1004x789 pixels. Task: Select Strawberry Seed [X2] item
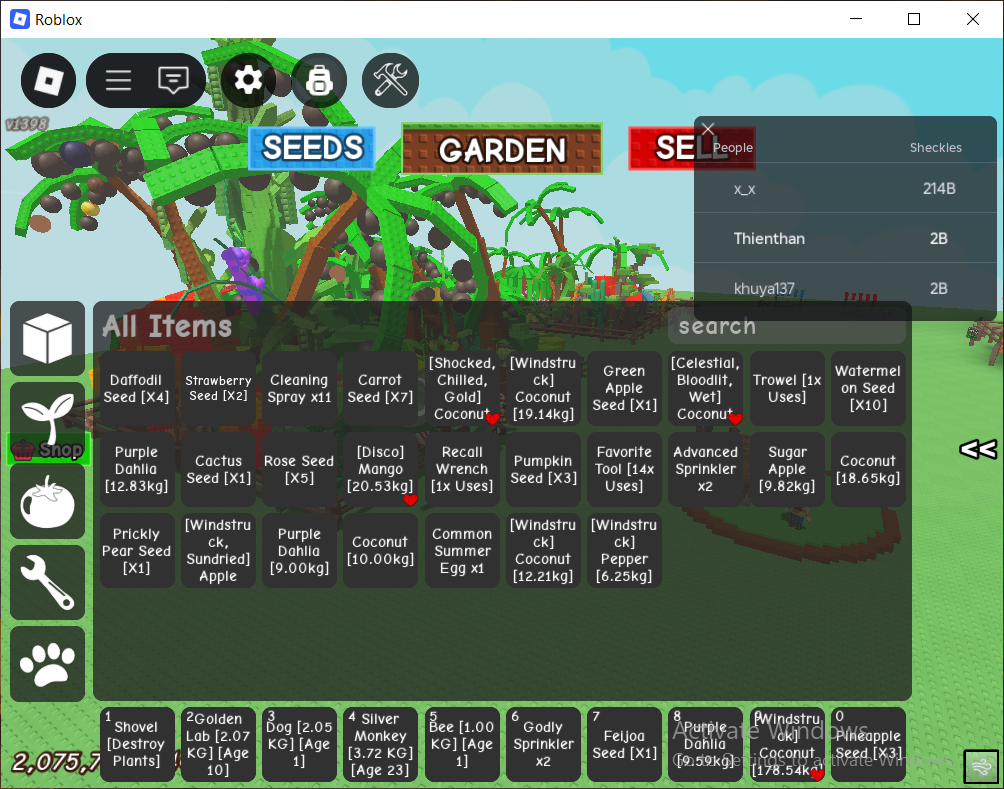click(x=218, y=388)
